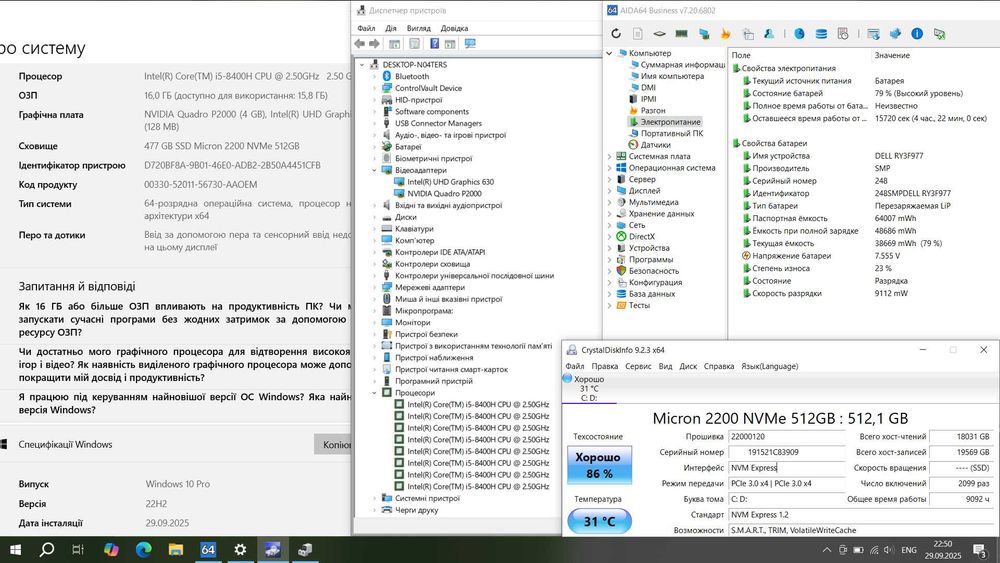Start the AIDA64 stability test flame icon
This screenshot has width=1000, height=563.
coord(726,34)
